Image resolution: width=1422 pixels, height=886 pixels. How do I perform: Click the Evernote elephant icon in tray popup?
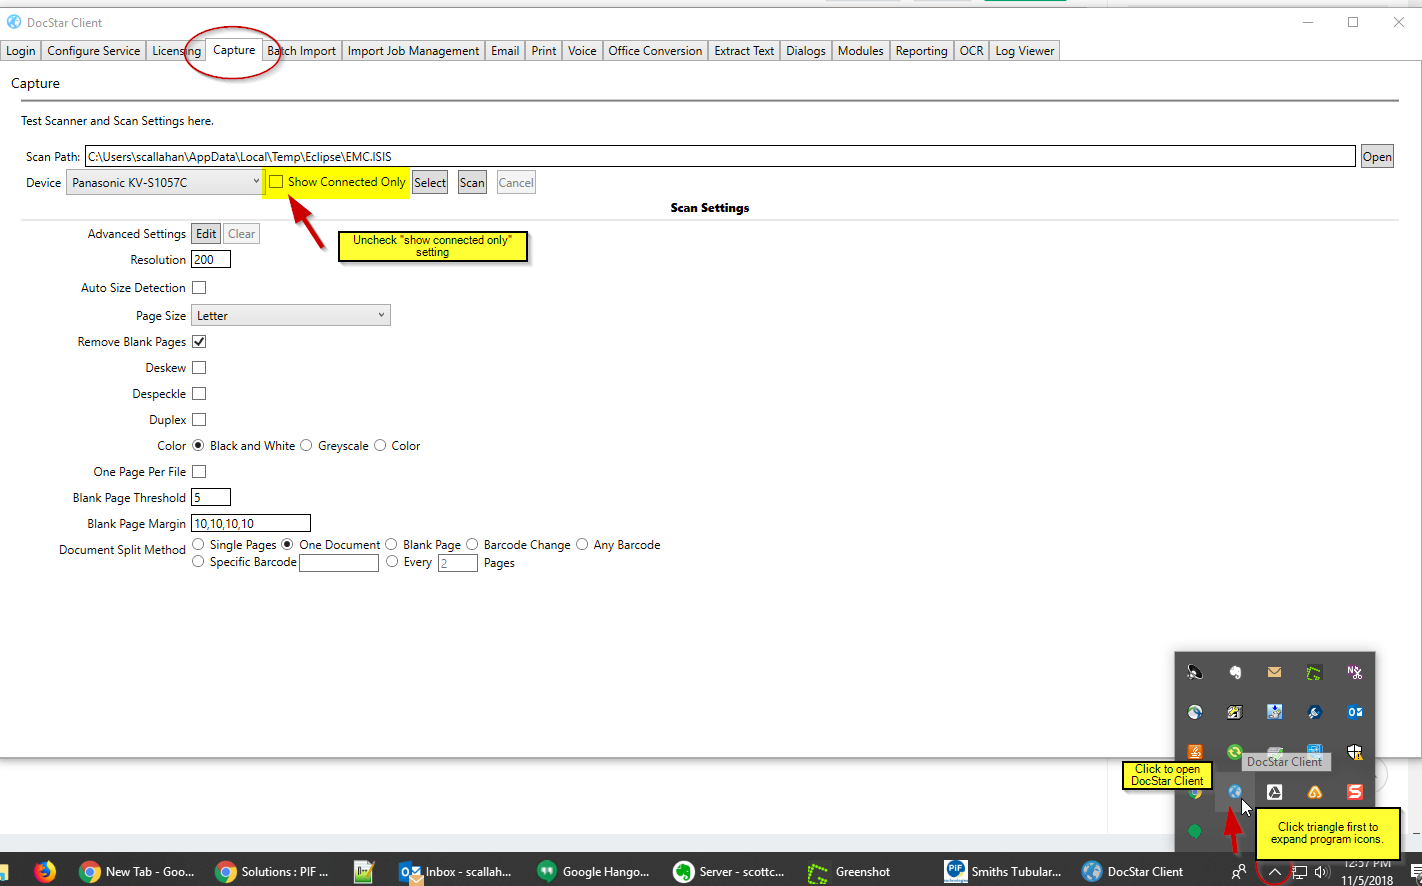1235,672
